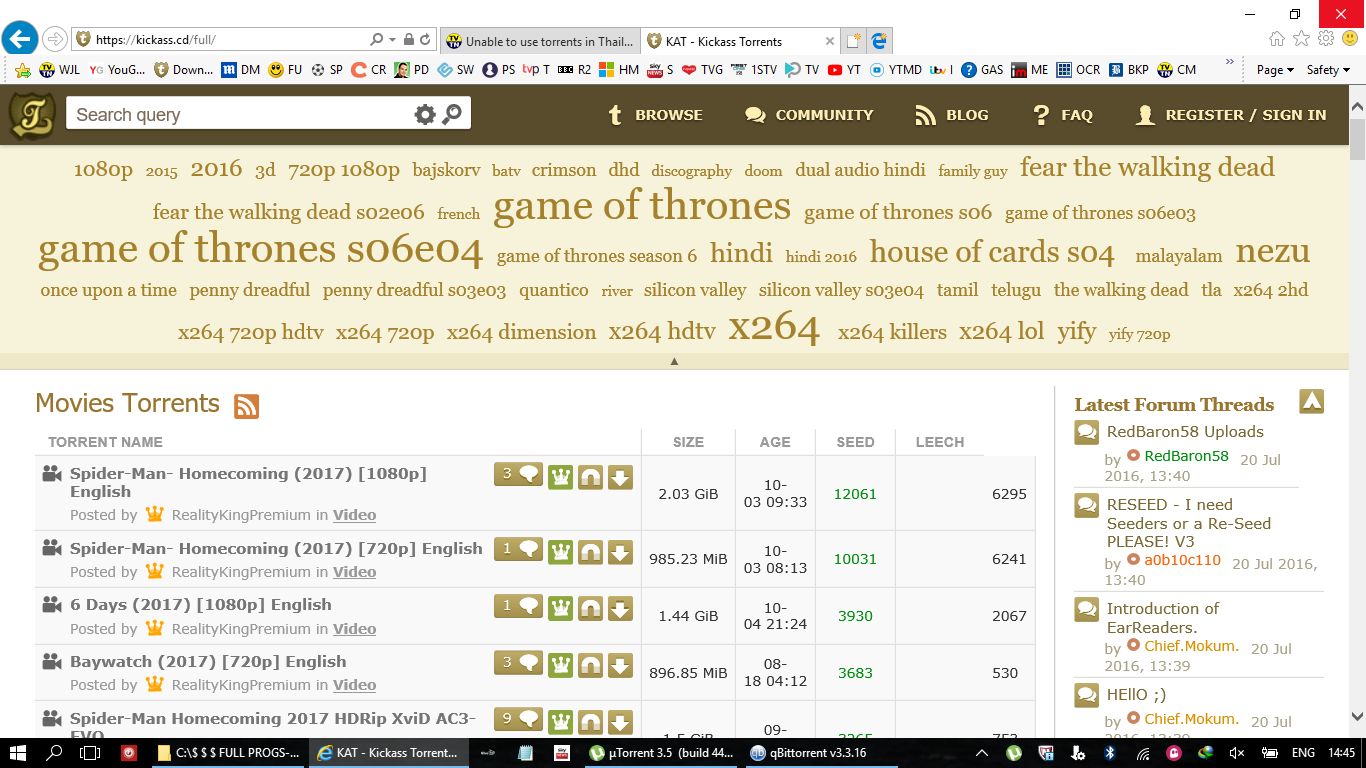Click the 'x264' tag link
The height and width of the screenshot is (768, 1366).
[774, 328]
